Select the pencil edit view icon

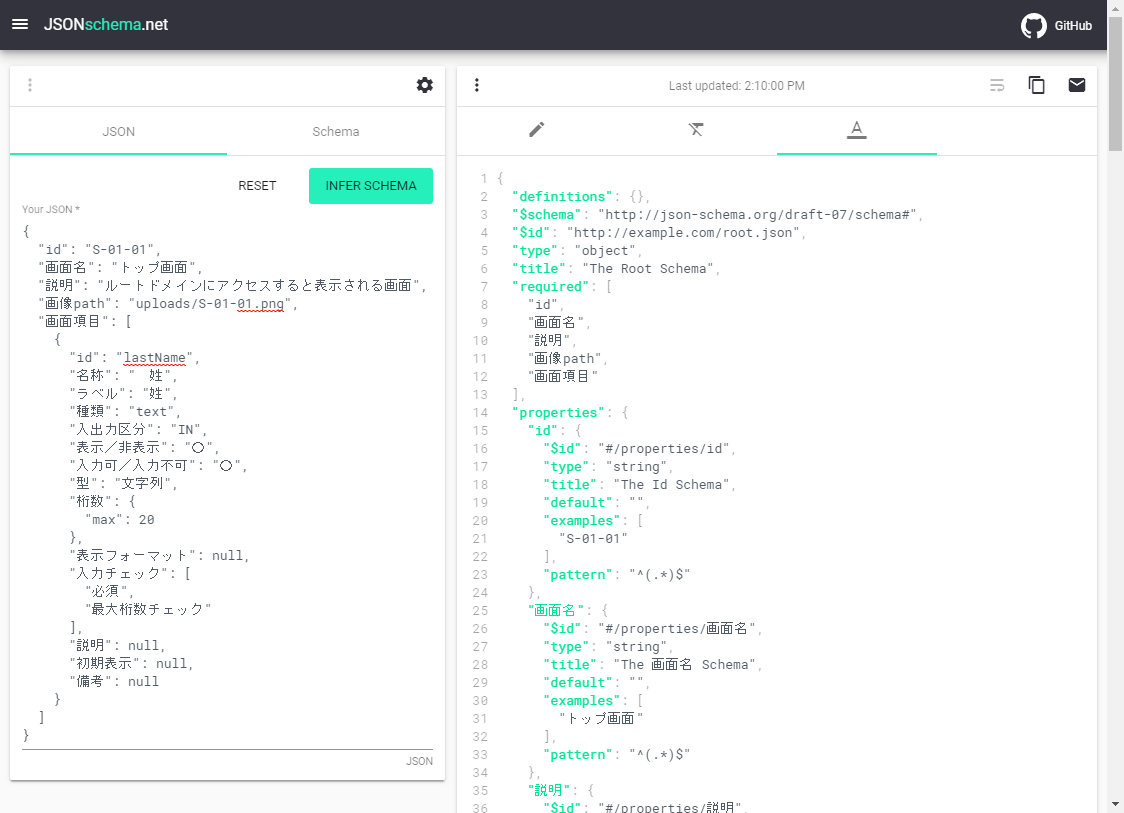pyautogui.click(x=537, y=130)
